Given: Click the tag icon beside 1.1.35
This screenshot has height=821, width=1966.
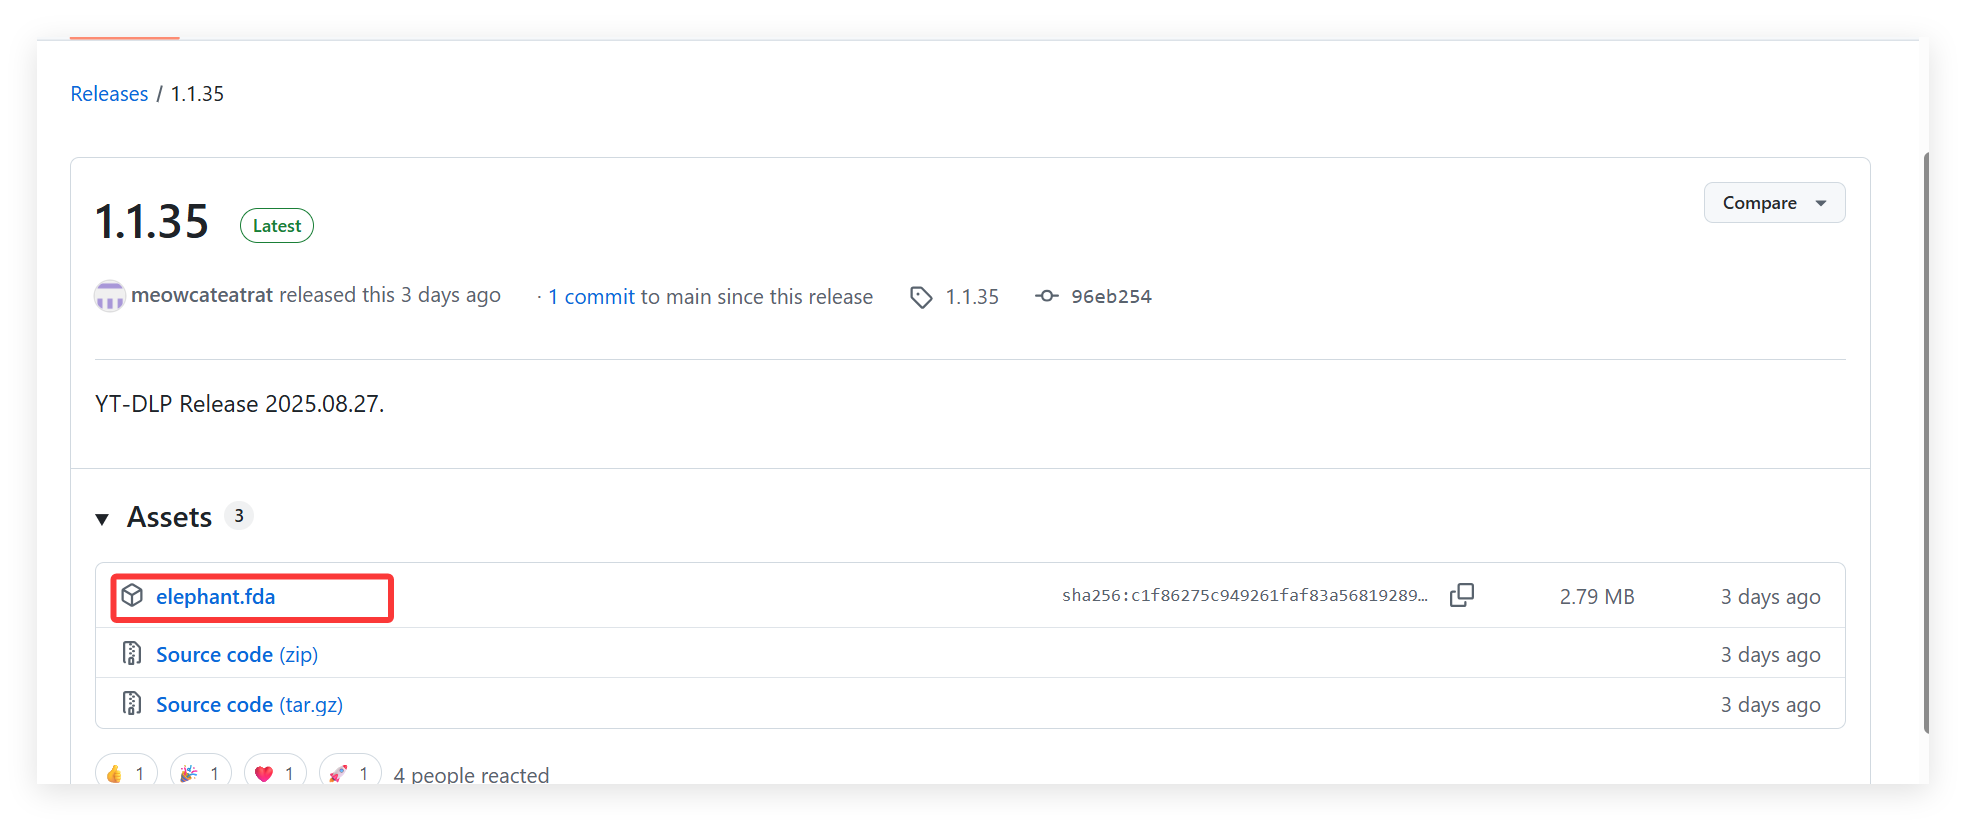Looking at the screenshot, I should [921, 297].
